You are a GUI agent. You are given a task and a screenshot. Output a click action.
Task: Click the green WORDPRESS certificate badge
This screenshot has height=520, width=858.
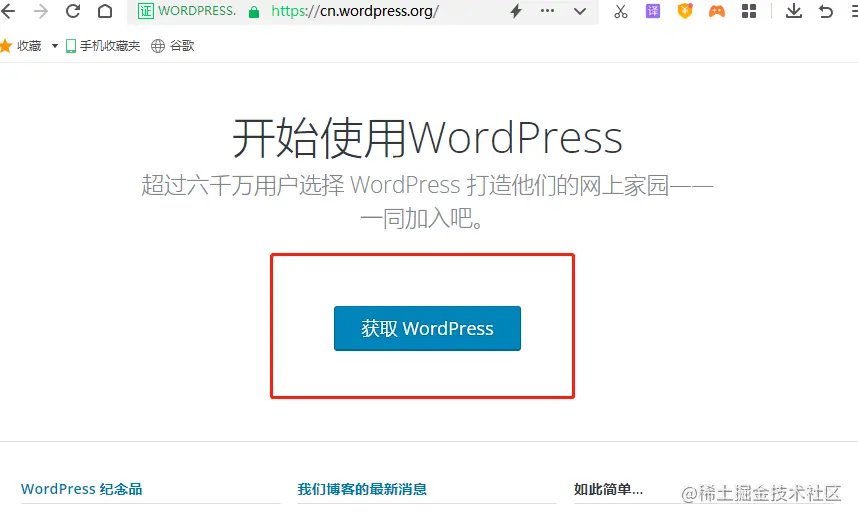click(187, 11)
